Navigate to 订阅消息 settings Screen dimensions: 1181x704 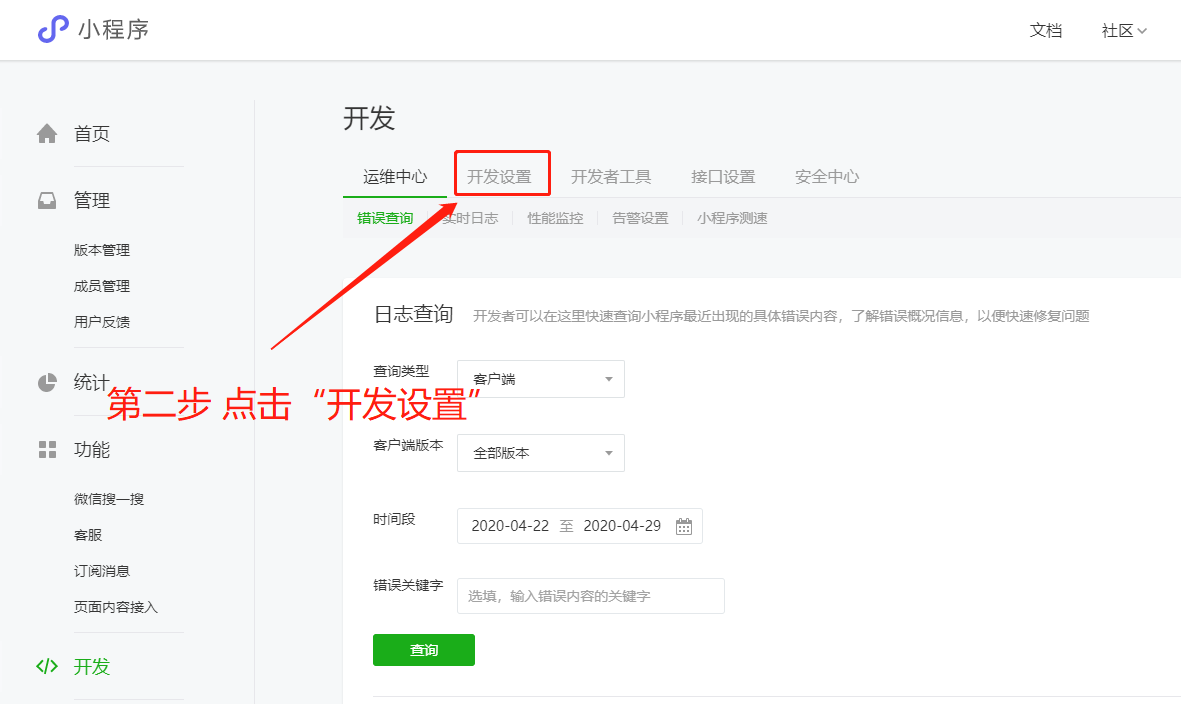point(103,570)
